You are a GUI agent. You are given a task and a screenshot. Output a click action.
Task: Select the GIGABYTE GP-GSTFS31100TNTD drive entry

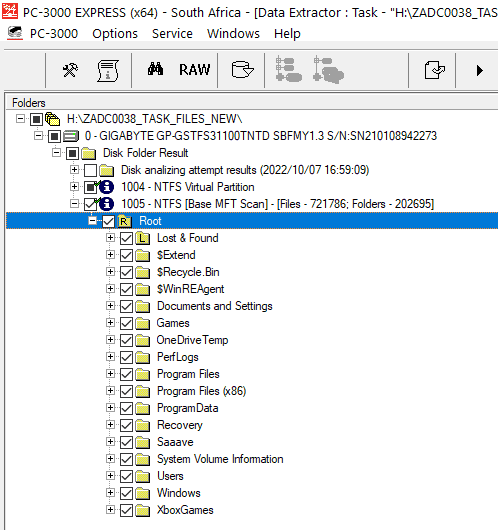[x=261, y=136]
